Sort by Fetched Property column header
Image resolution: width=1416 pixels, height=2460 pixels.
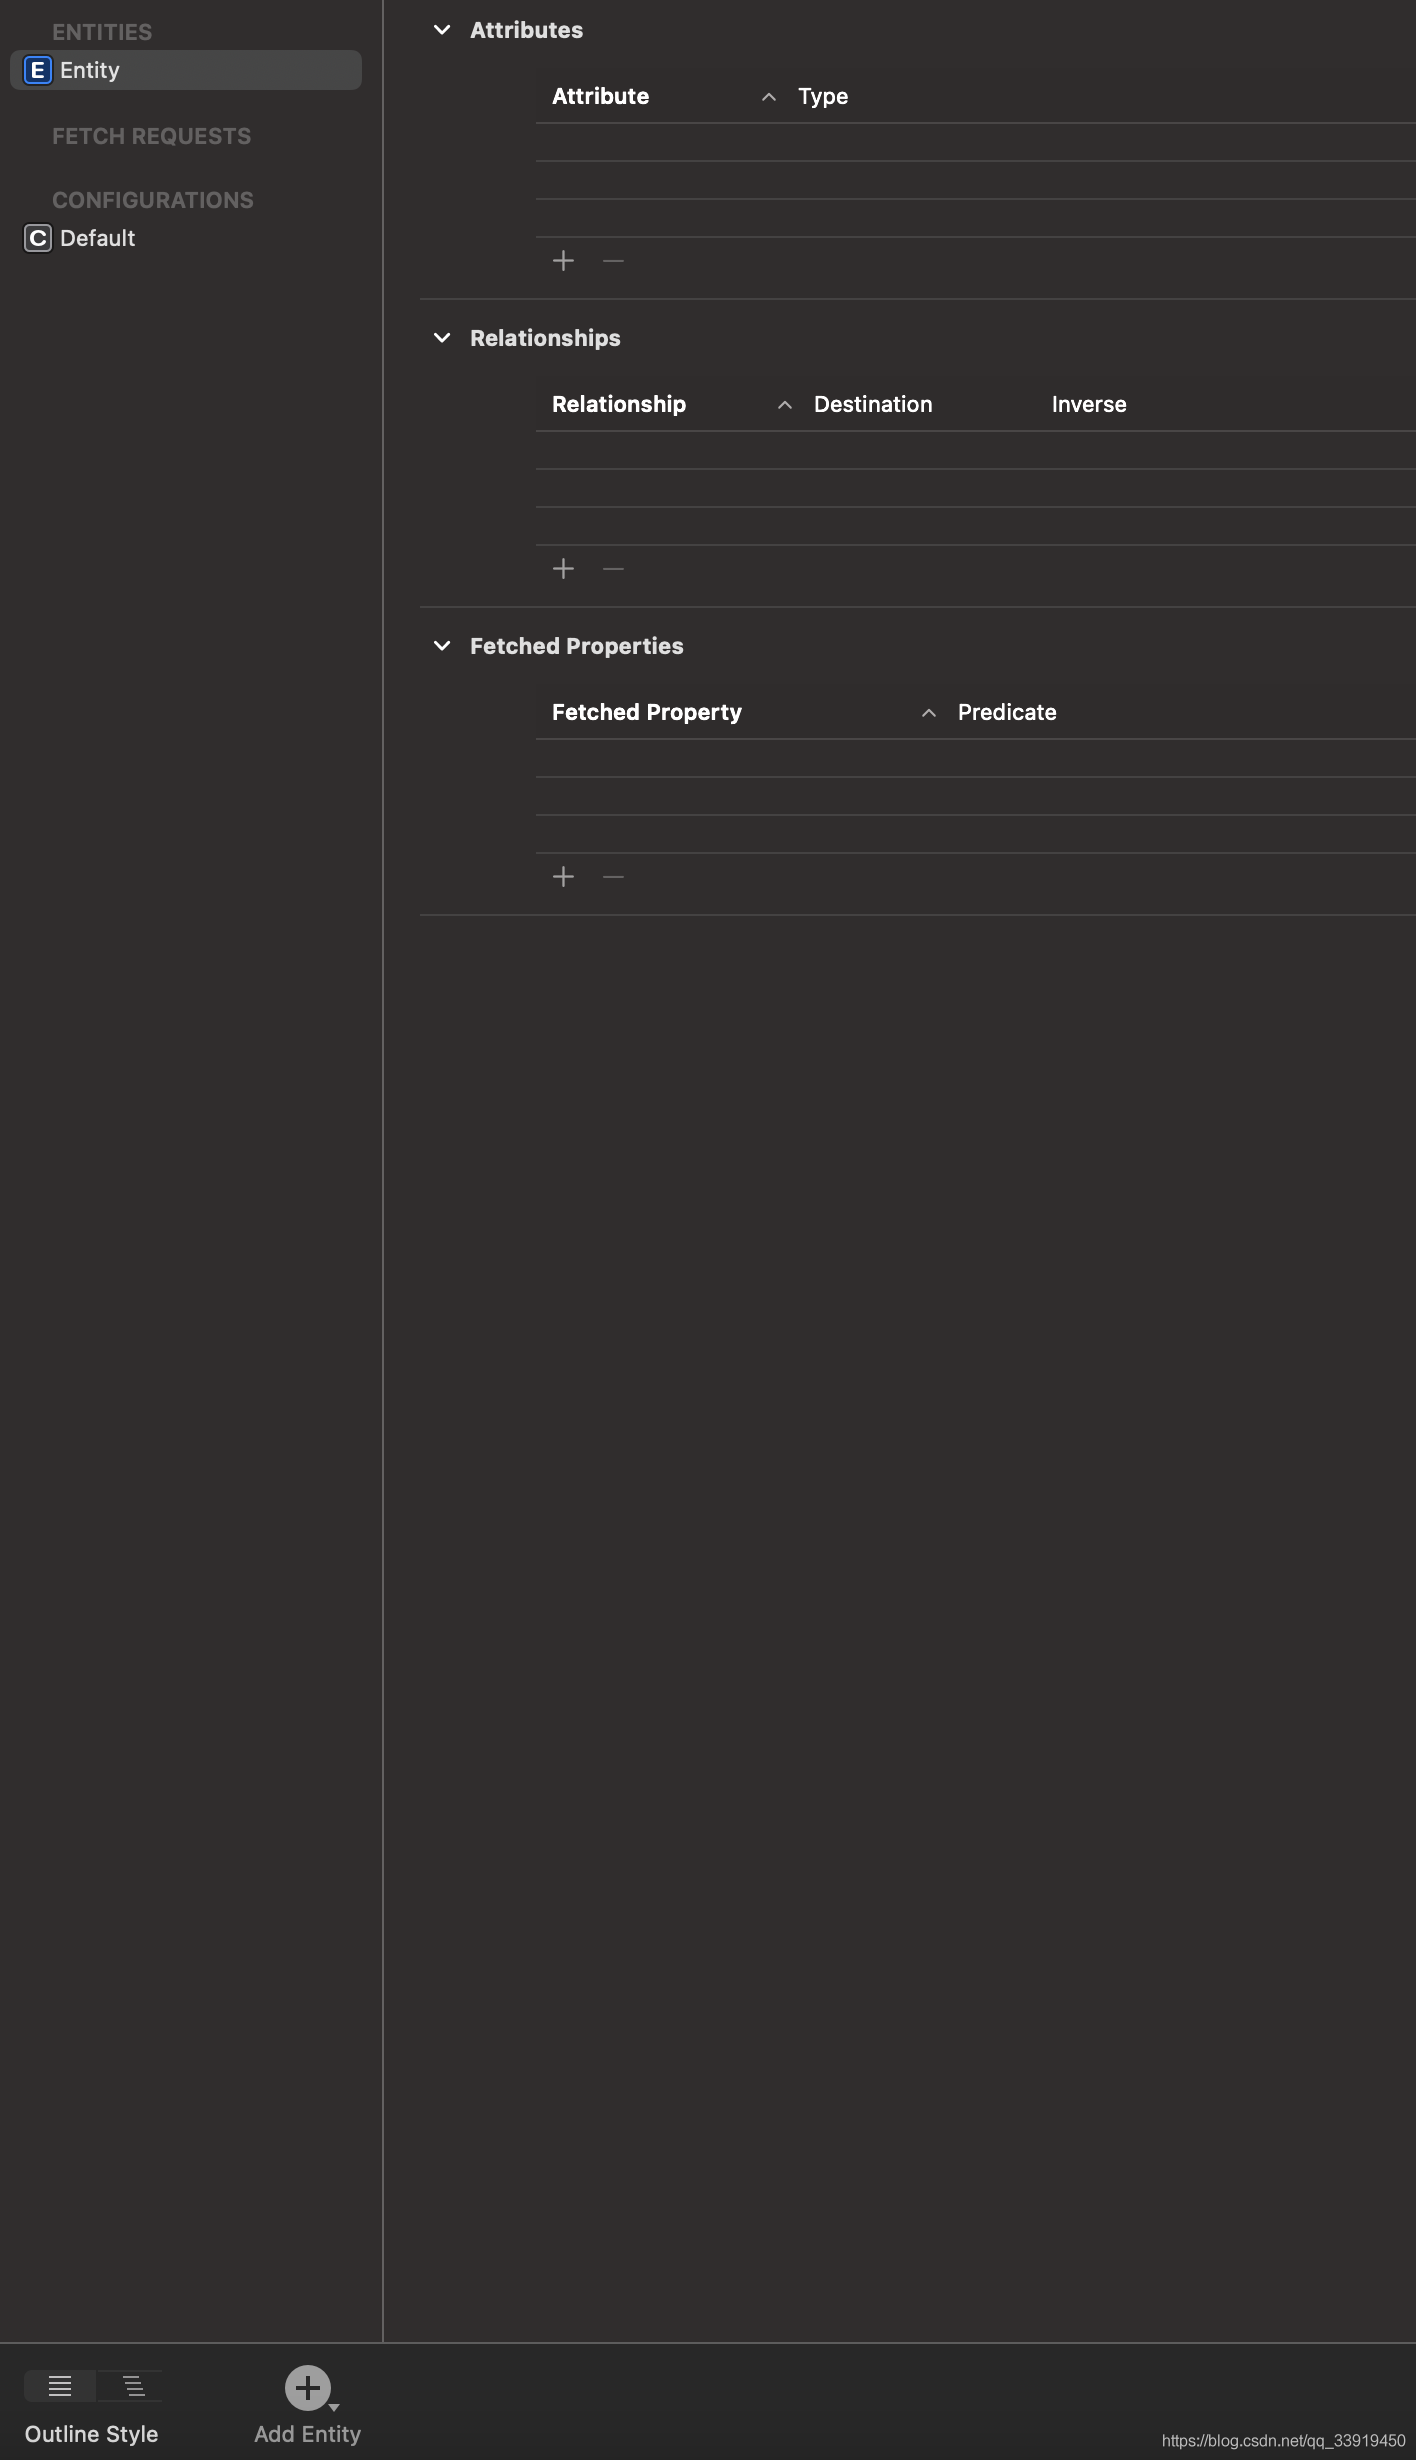[647, 712]
